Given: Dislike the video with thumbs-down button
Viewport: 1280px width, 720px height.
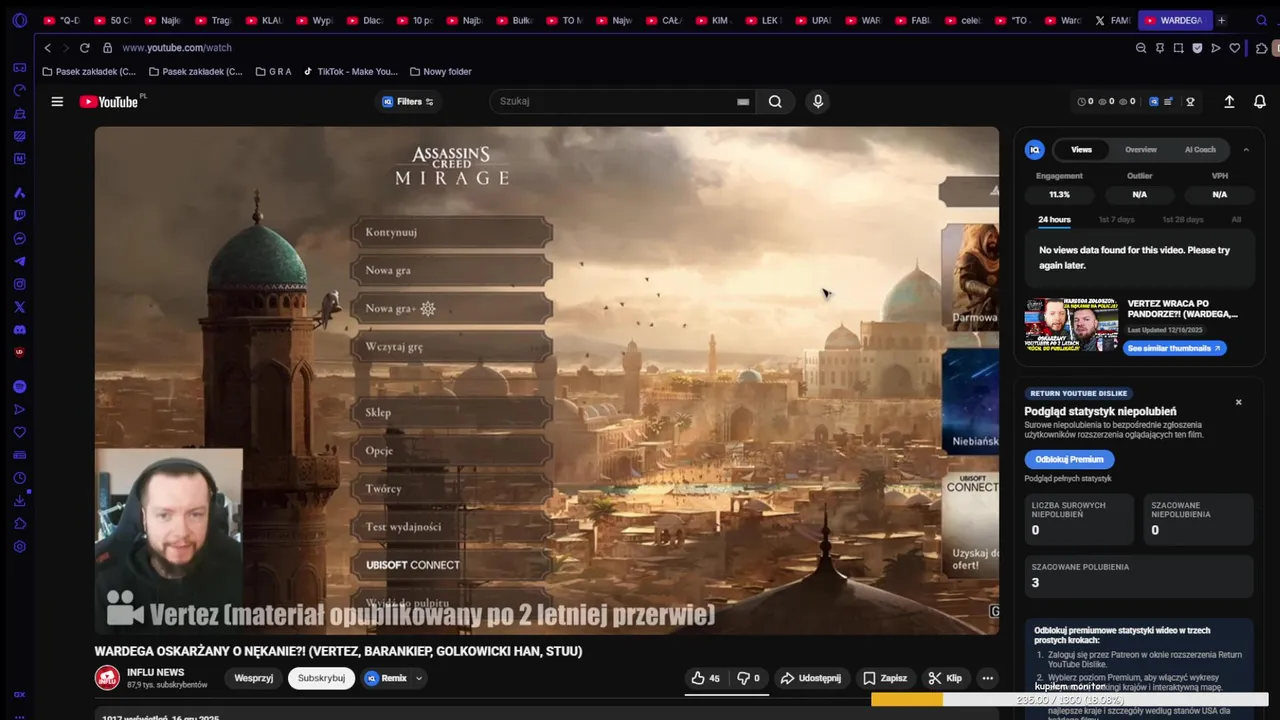Looking at the screenshot, I should (x=749, y=678).
